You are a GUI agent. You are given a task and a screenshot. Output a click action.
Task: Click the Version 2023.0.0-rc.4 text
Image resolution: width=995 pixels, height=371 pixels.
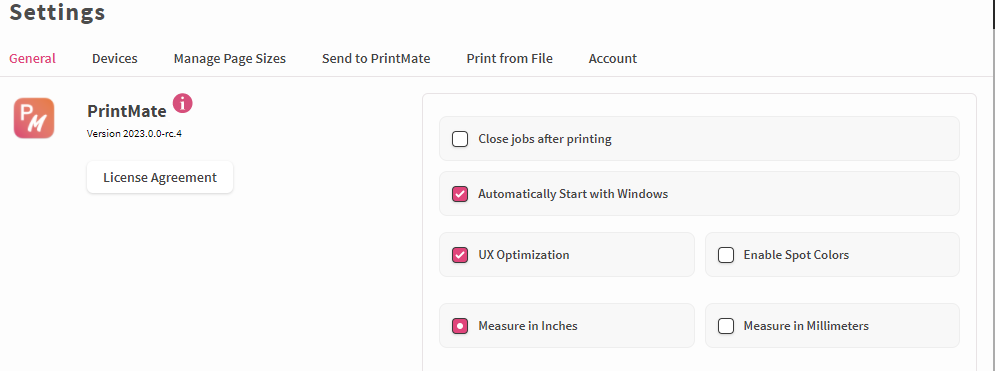138,134
